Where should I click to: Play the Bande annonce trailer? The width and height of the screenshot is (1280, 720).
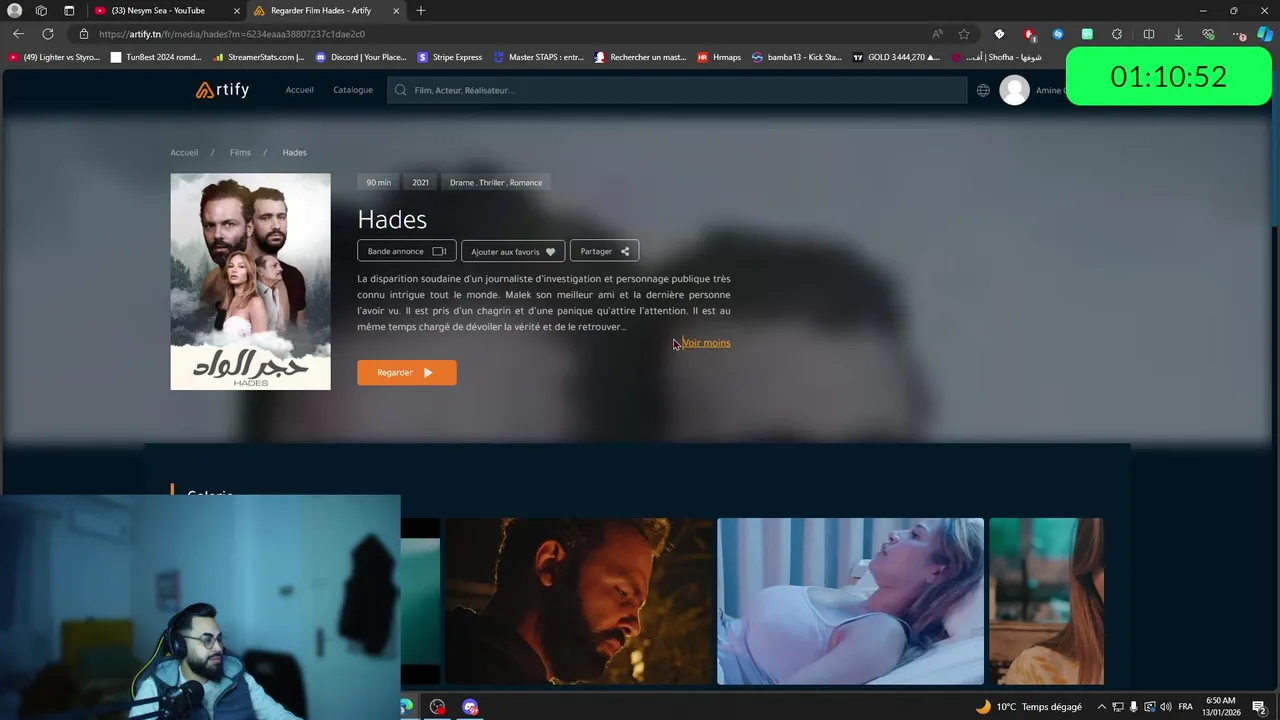click(x=407, y=251)
